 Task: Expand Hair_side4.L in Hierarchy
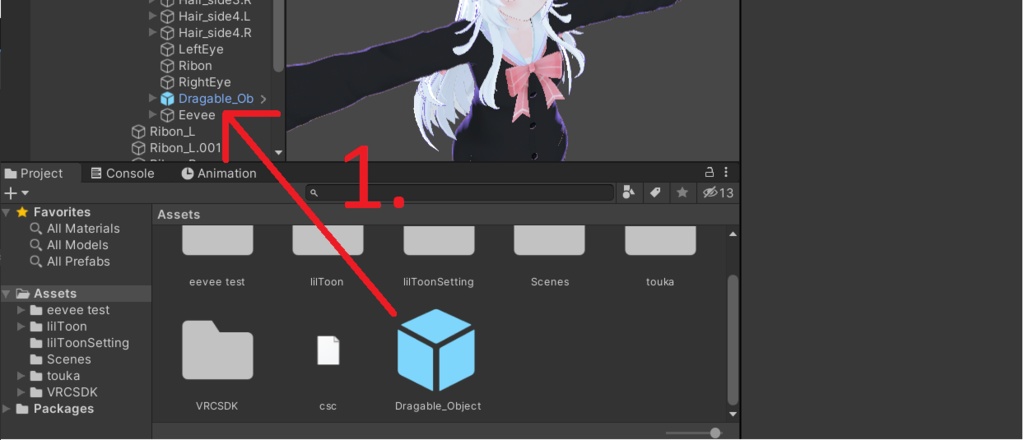[x=153, y=16]
